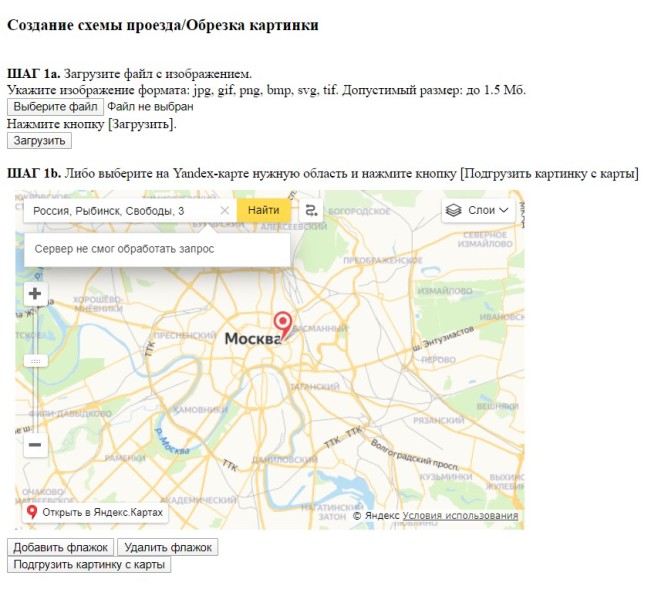The height and width of the screenshot is (593, 651).
Task: Clear the map search field
Action: tap(225, 211)
